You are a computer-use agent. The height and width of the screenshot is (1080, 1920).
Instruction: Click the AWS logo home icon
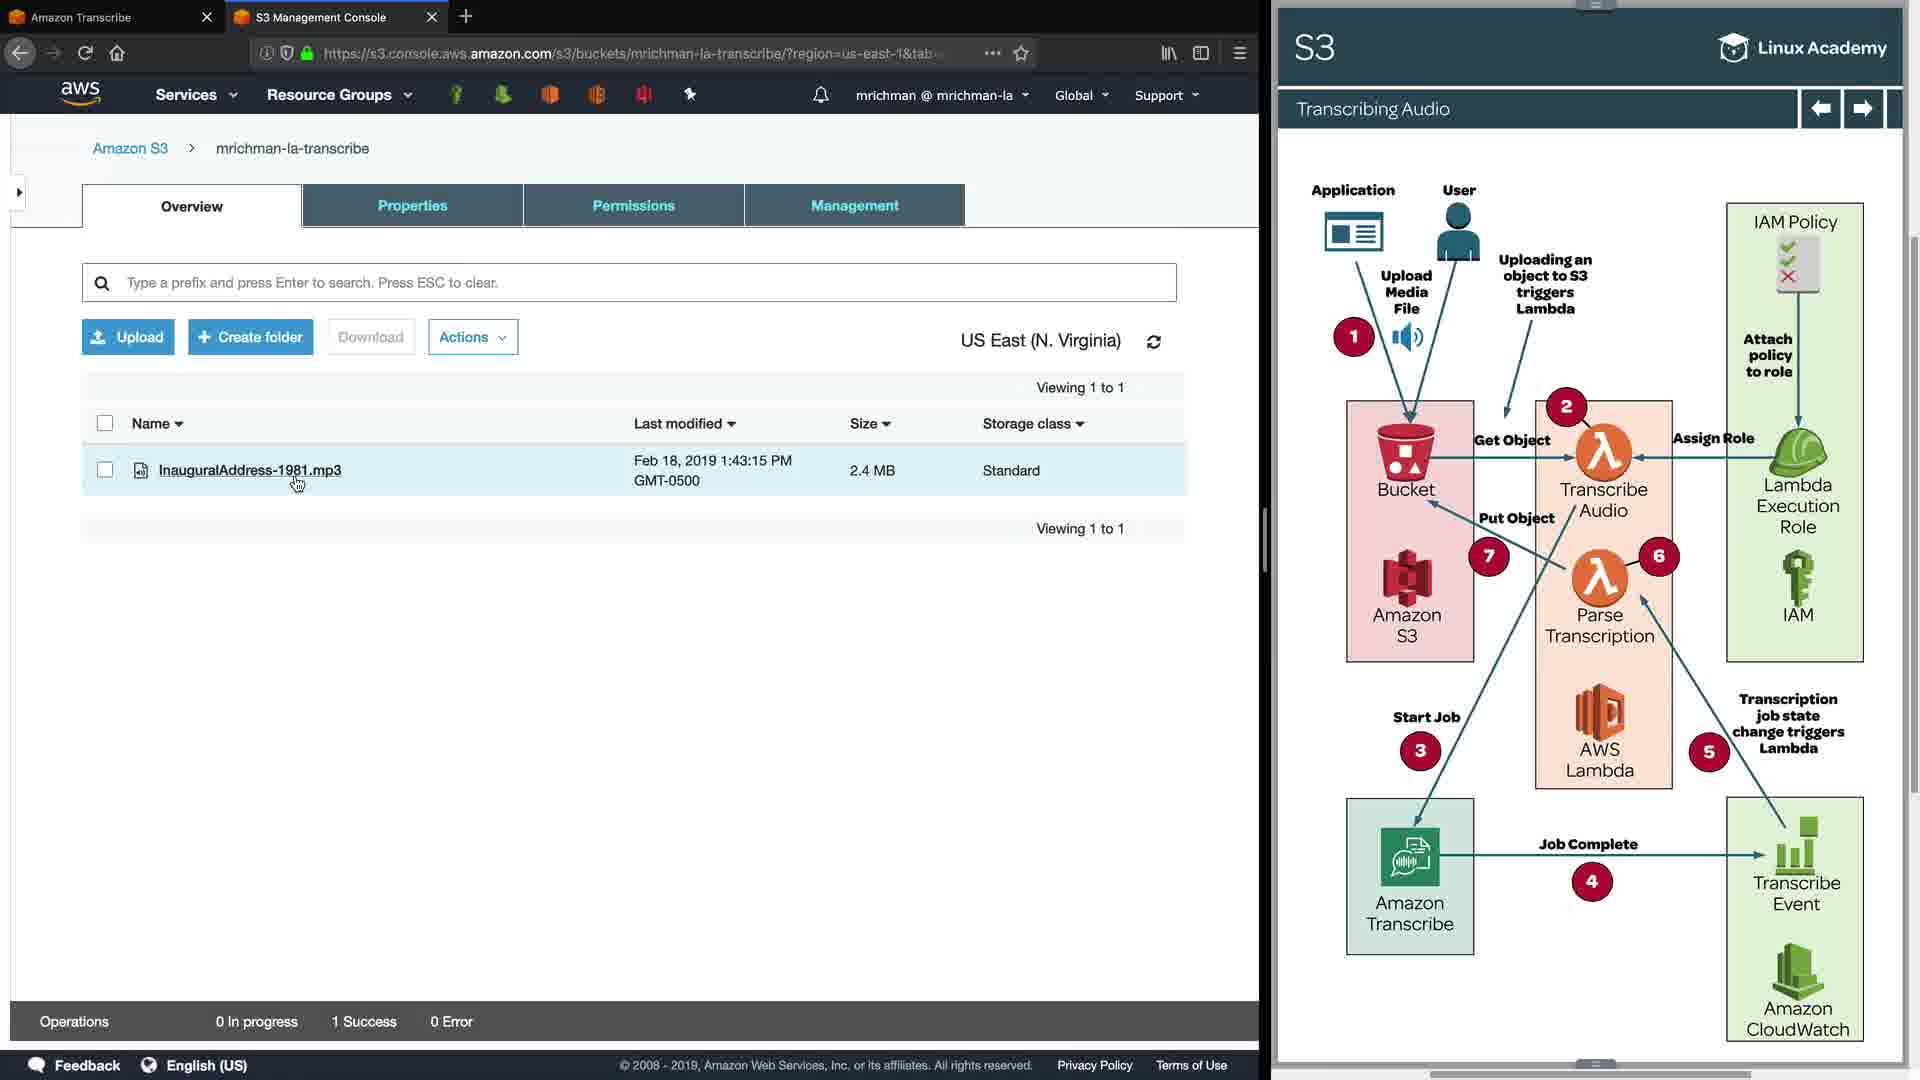[80, 94]
